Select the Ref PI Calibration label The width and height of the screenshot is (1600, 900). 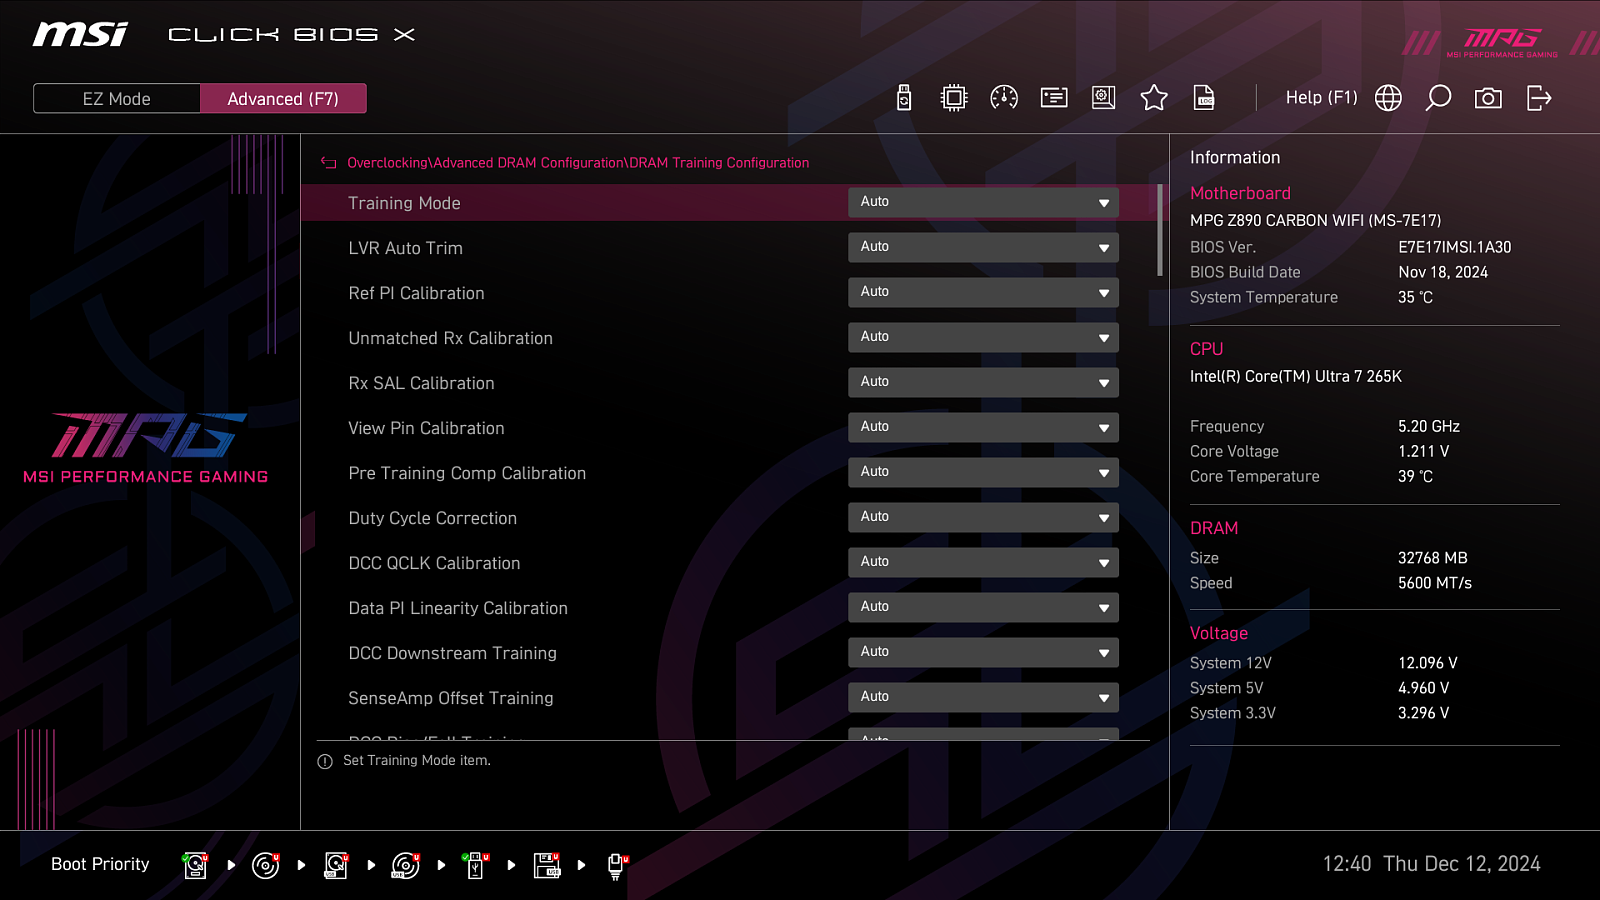[416, 293]
